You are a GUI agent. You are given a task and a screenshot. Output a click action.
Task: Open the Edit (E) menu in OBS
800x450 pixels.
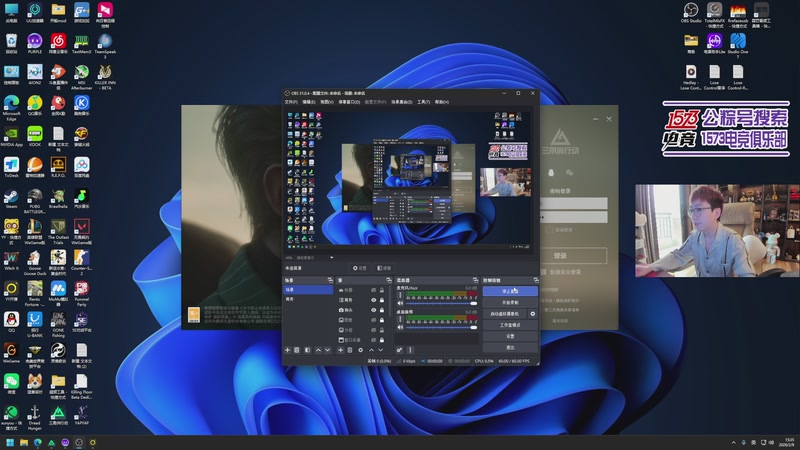(309, 102)
